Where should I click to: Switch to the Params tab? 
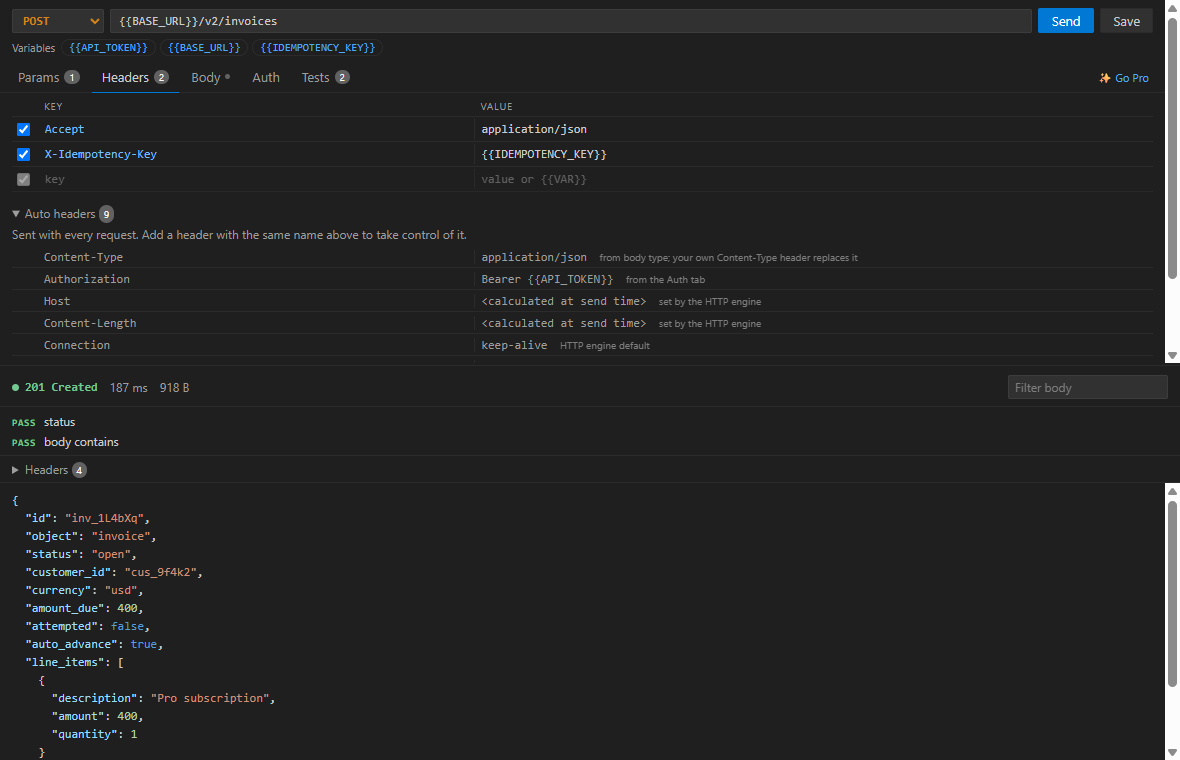pos(48,78)
